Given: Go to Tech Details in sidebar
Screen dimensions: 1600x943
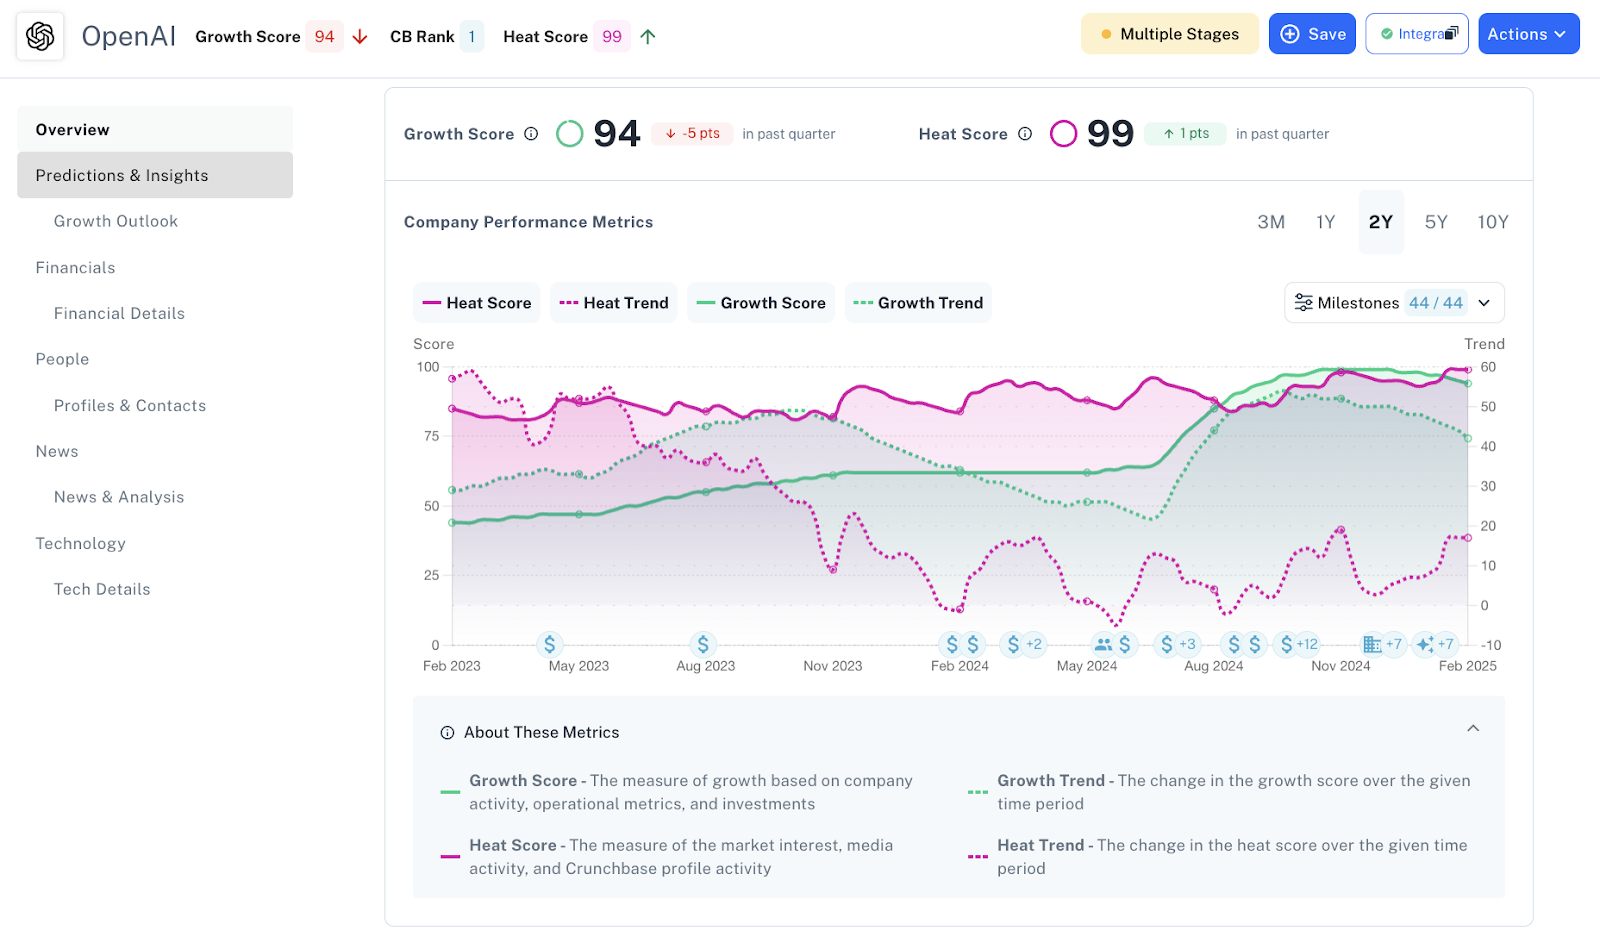Looking at the screenshot, I should pos(102,589).
